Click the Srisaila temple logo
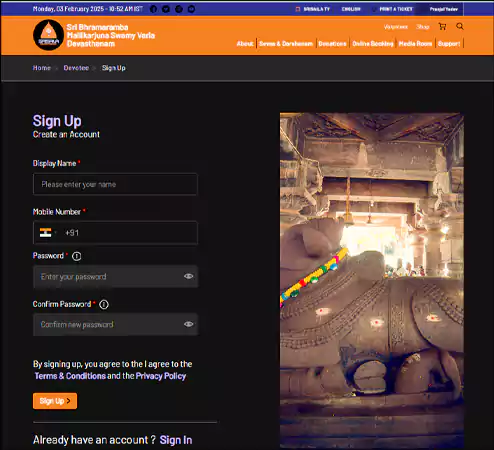This screenshot has height=450, width=494. [48, 35]
